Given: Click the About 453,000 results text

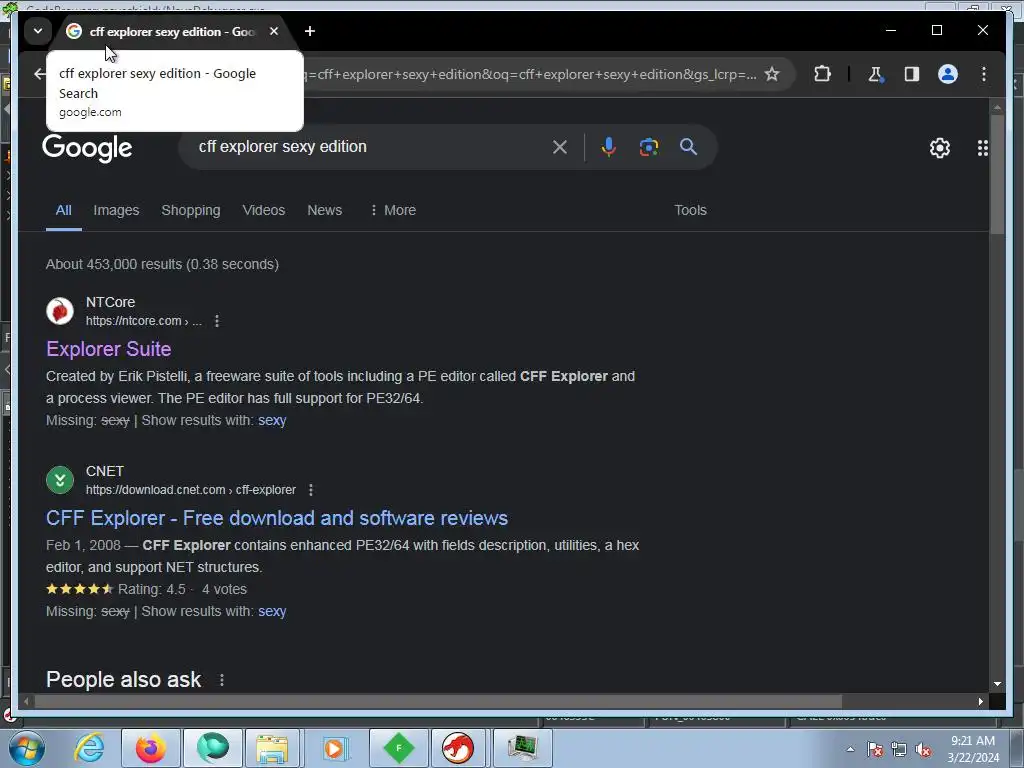Looking at the screenshot, I should click(162, 264).
